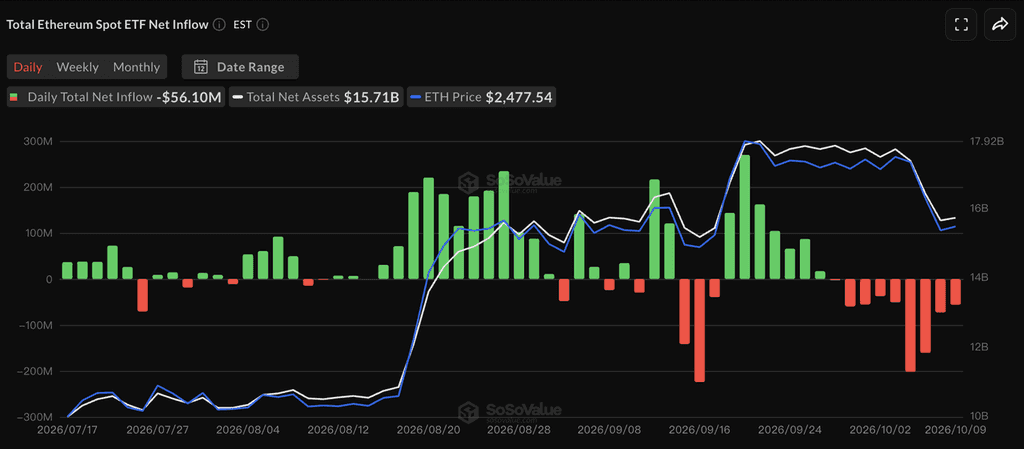Select the Daily tab
This screenshot has width=1024, height=449.
tap(28, 67)
